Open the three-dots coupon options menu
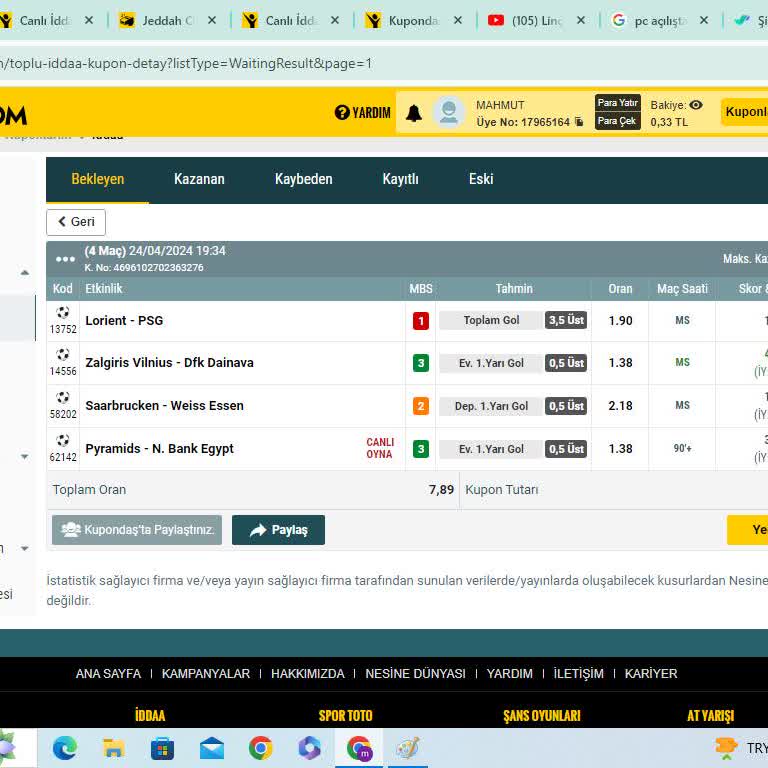 65,259
